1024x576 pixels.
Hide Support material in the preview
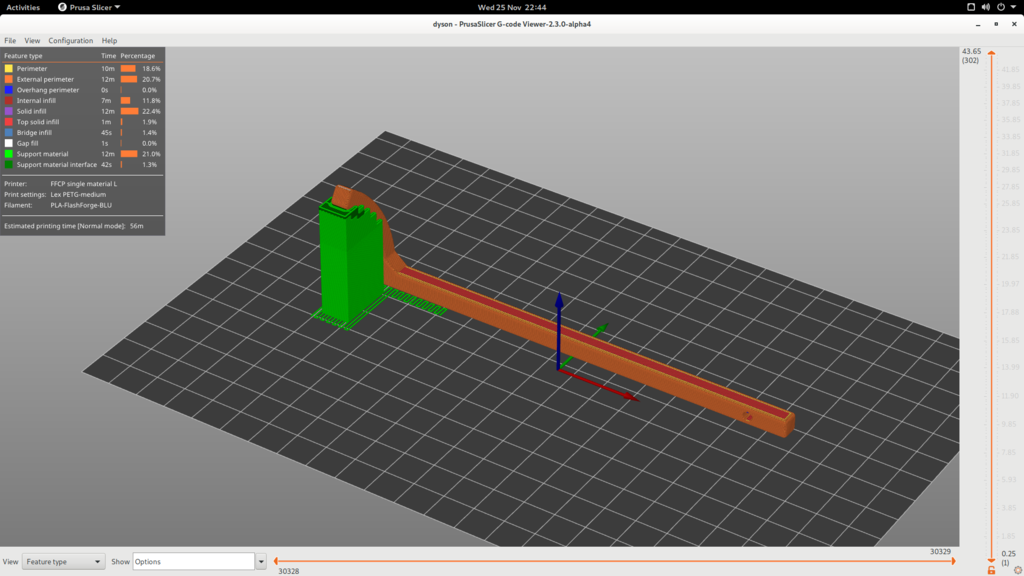[x=82, y=154]
